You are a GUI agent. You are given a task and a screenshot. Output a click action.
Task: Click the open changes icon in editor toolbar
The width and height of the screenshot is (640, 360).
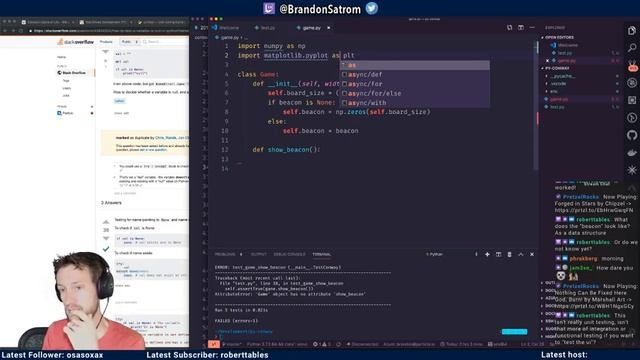(509, 27)
